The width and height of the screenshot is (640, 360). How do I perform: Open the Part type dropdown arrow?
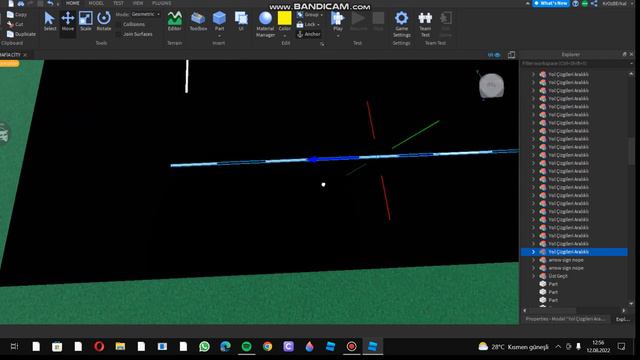coord(219,36)
